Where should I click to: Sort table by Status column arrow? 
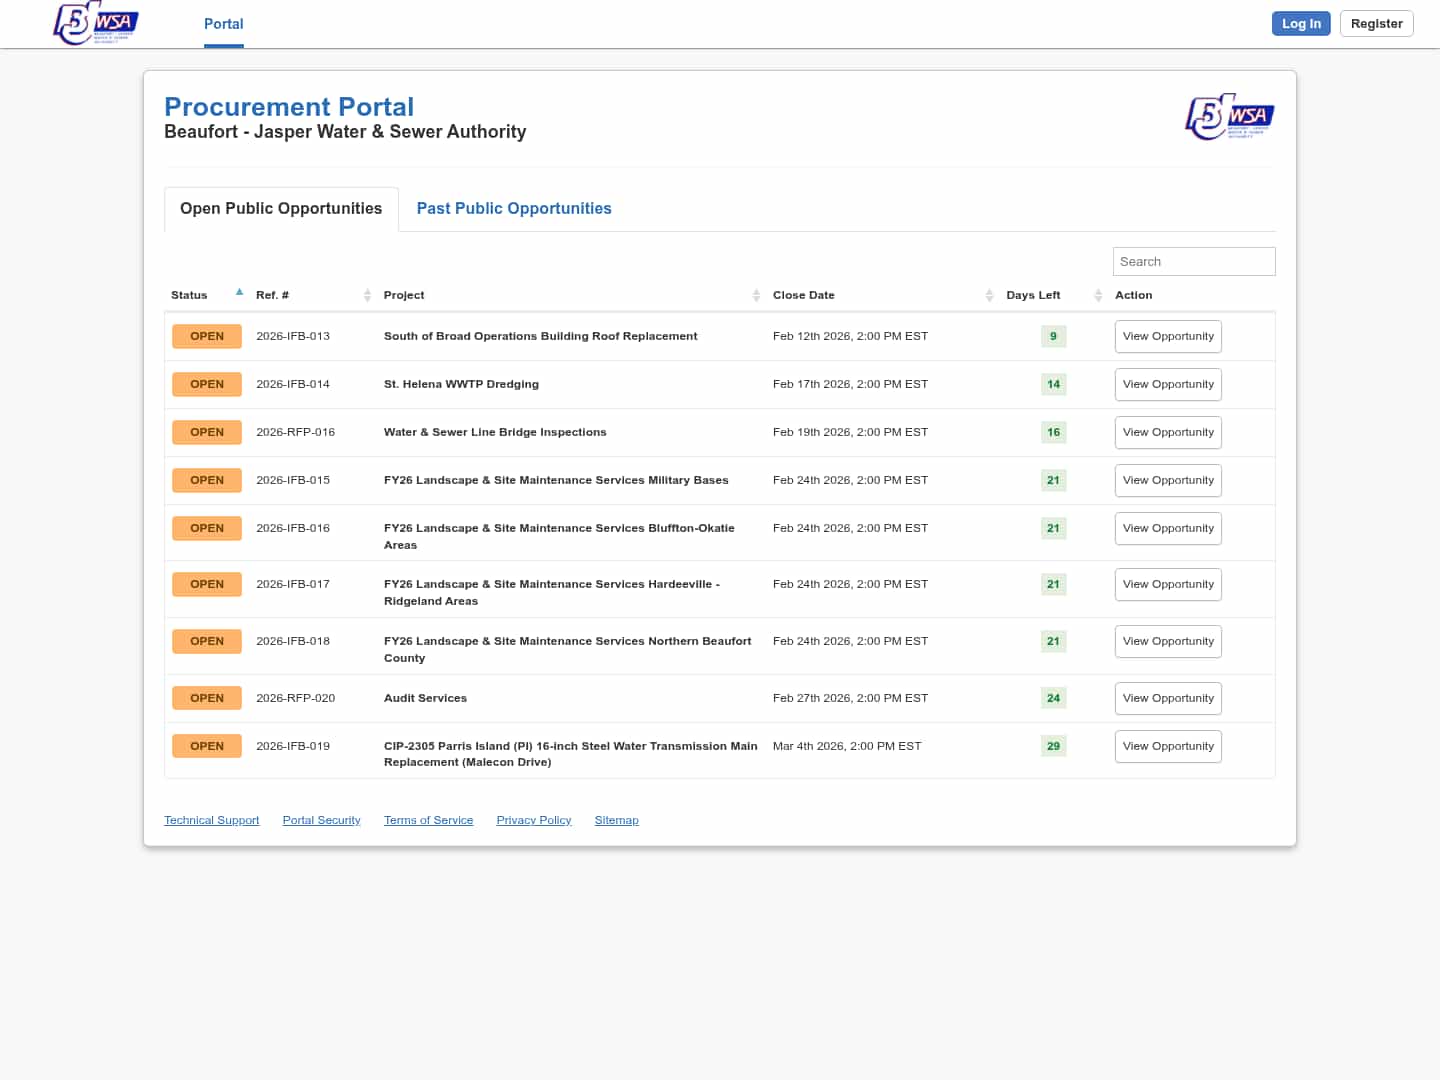click(239, 293)
